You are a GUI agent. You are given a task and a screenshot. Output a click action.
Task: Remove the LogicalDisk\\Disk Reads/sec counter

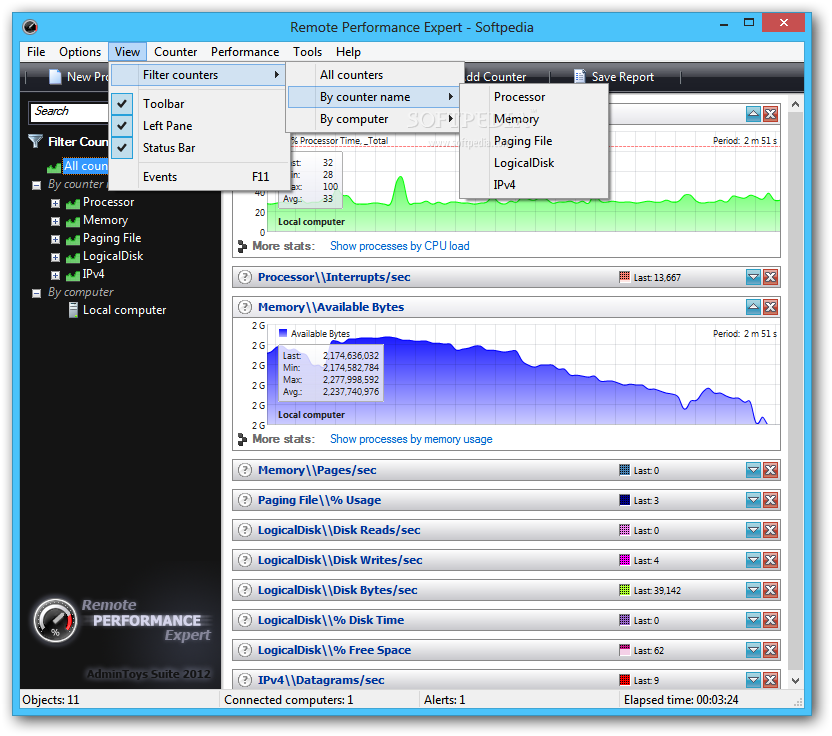770,530
